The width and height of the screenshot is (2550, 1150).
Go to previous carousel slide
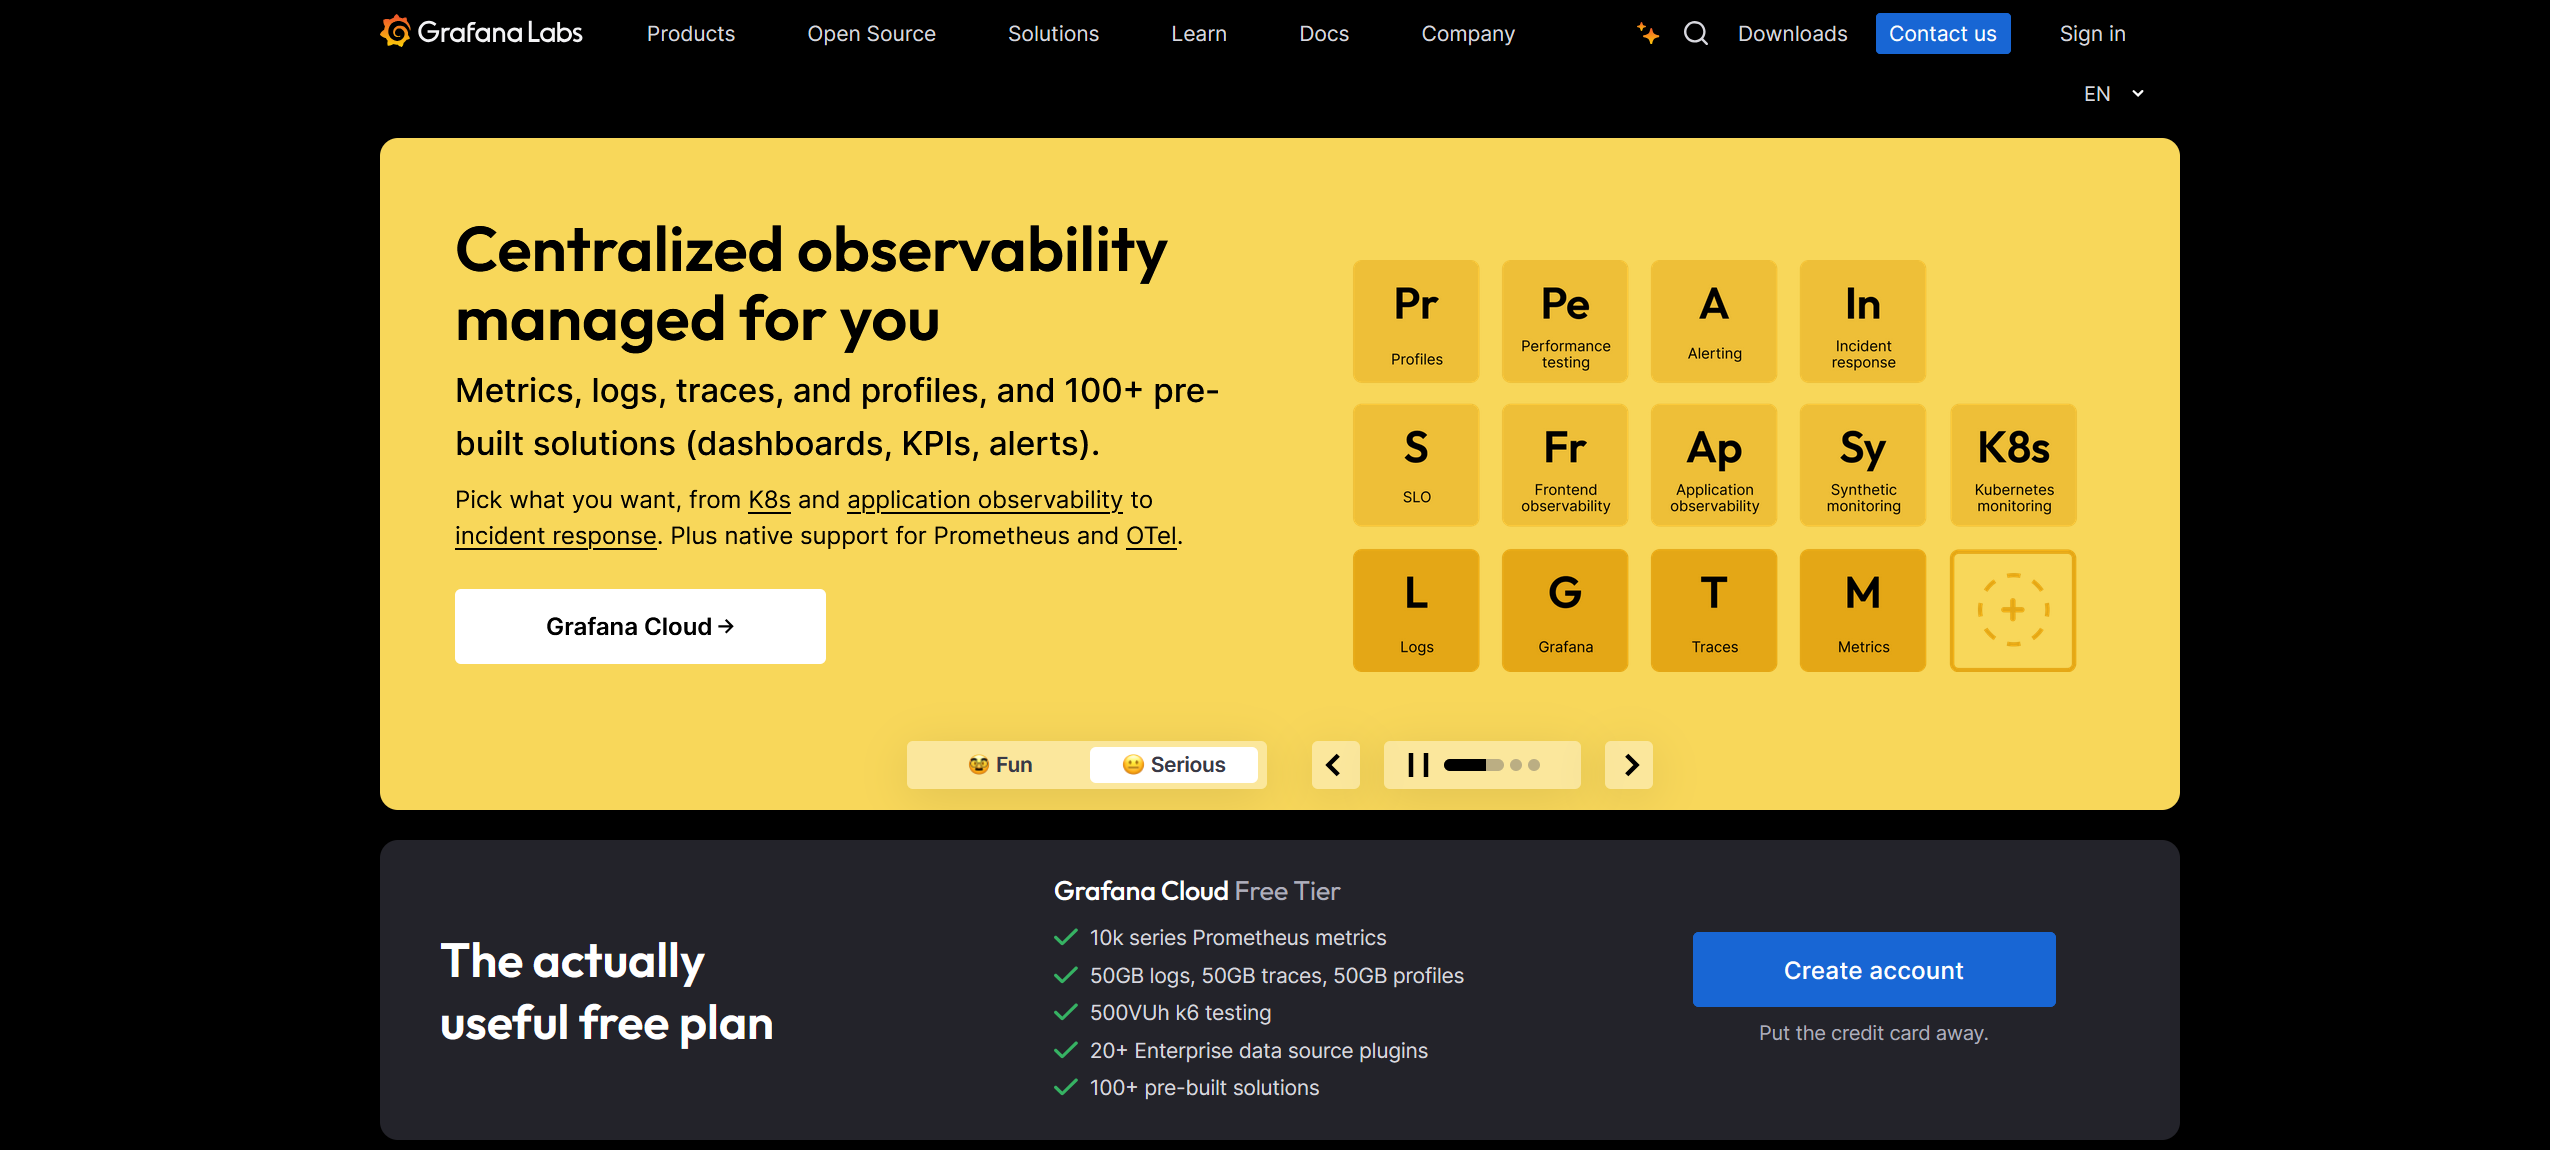coord(1335,765)
